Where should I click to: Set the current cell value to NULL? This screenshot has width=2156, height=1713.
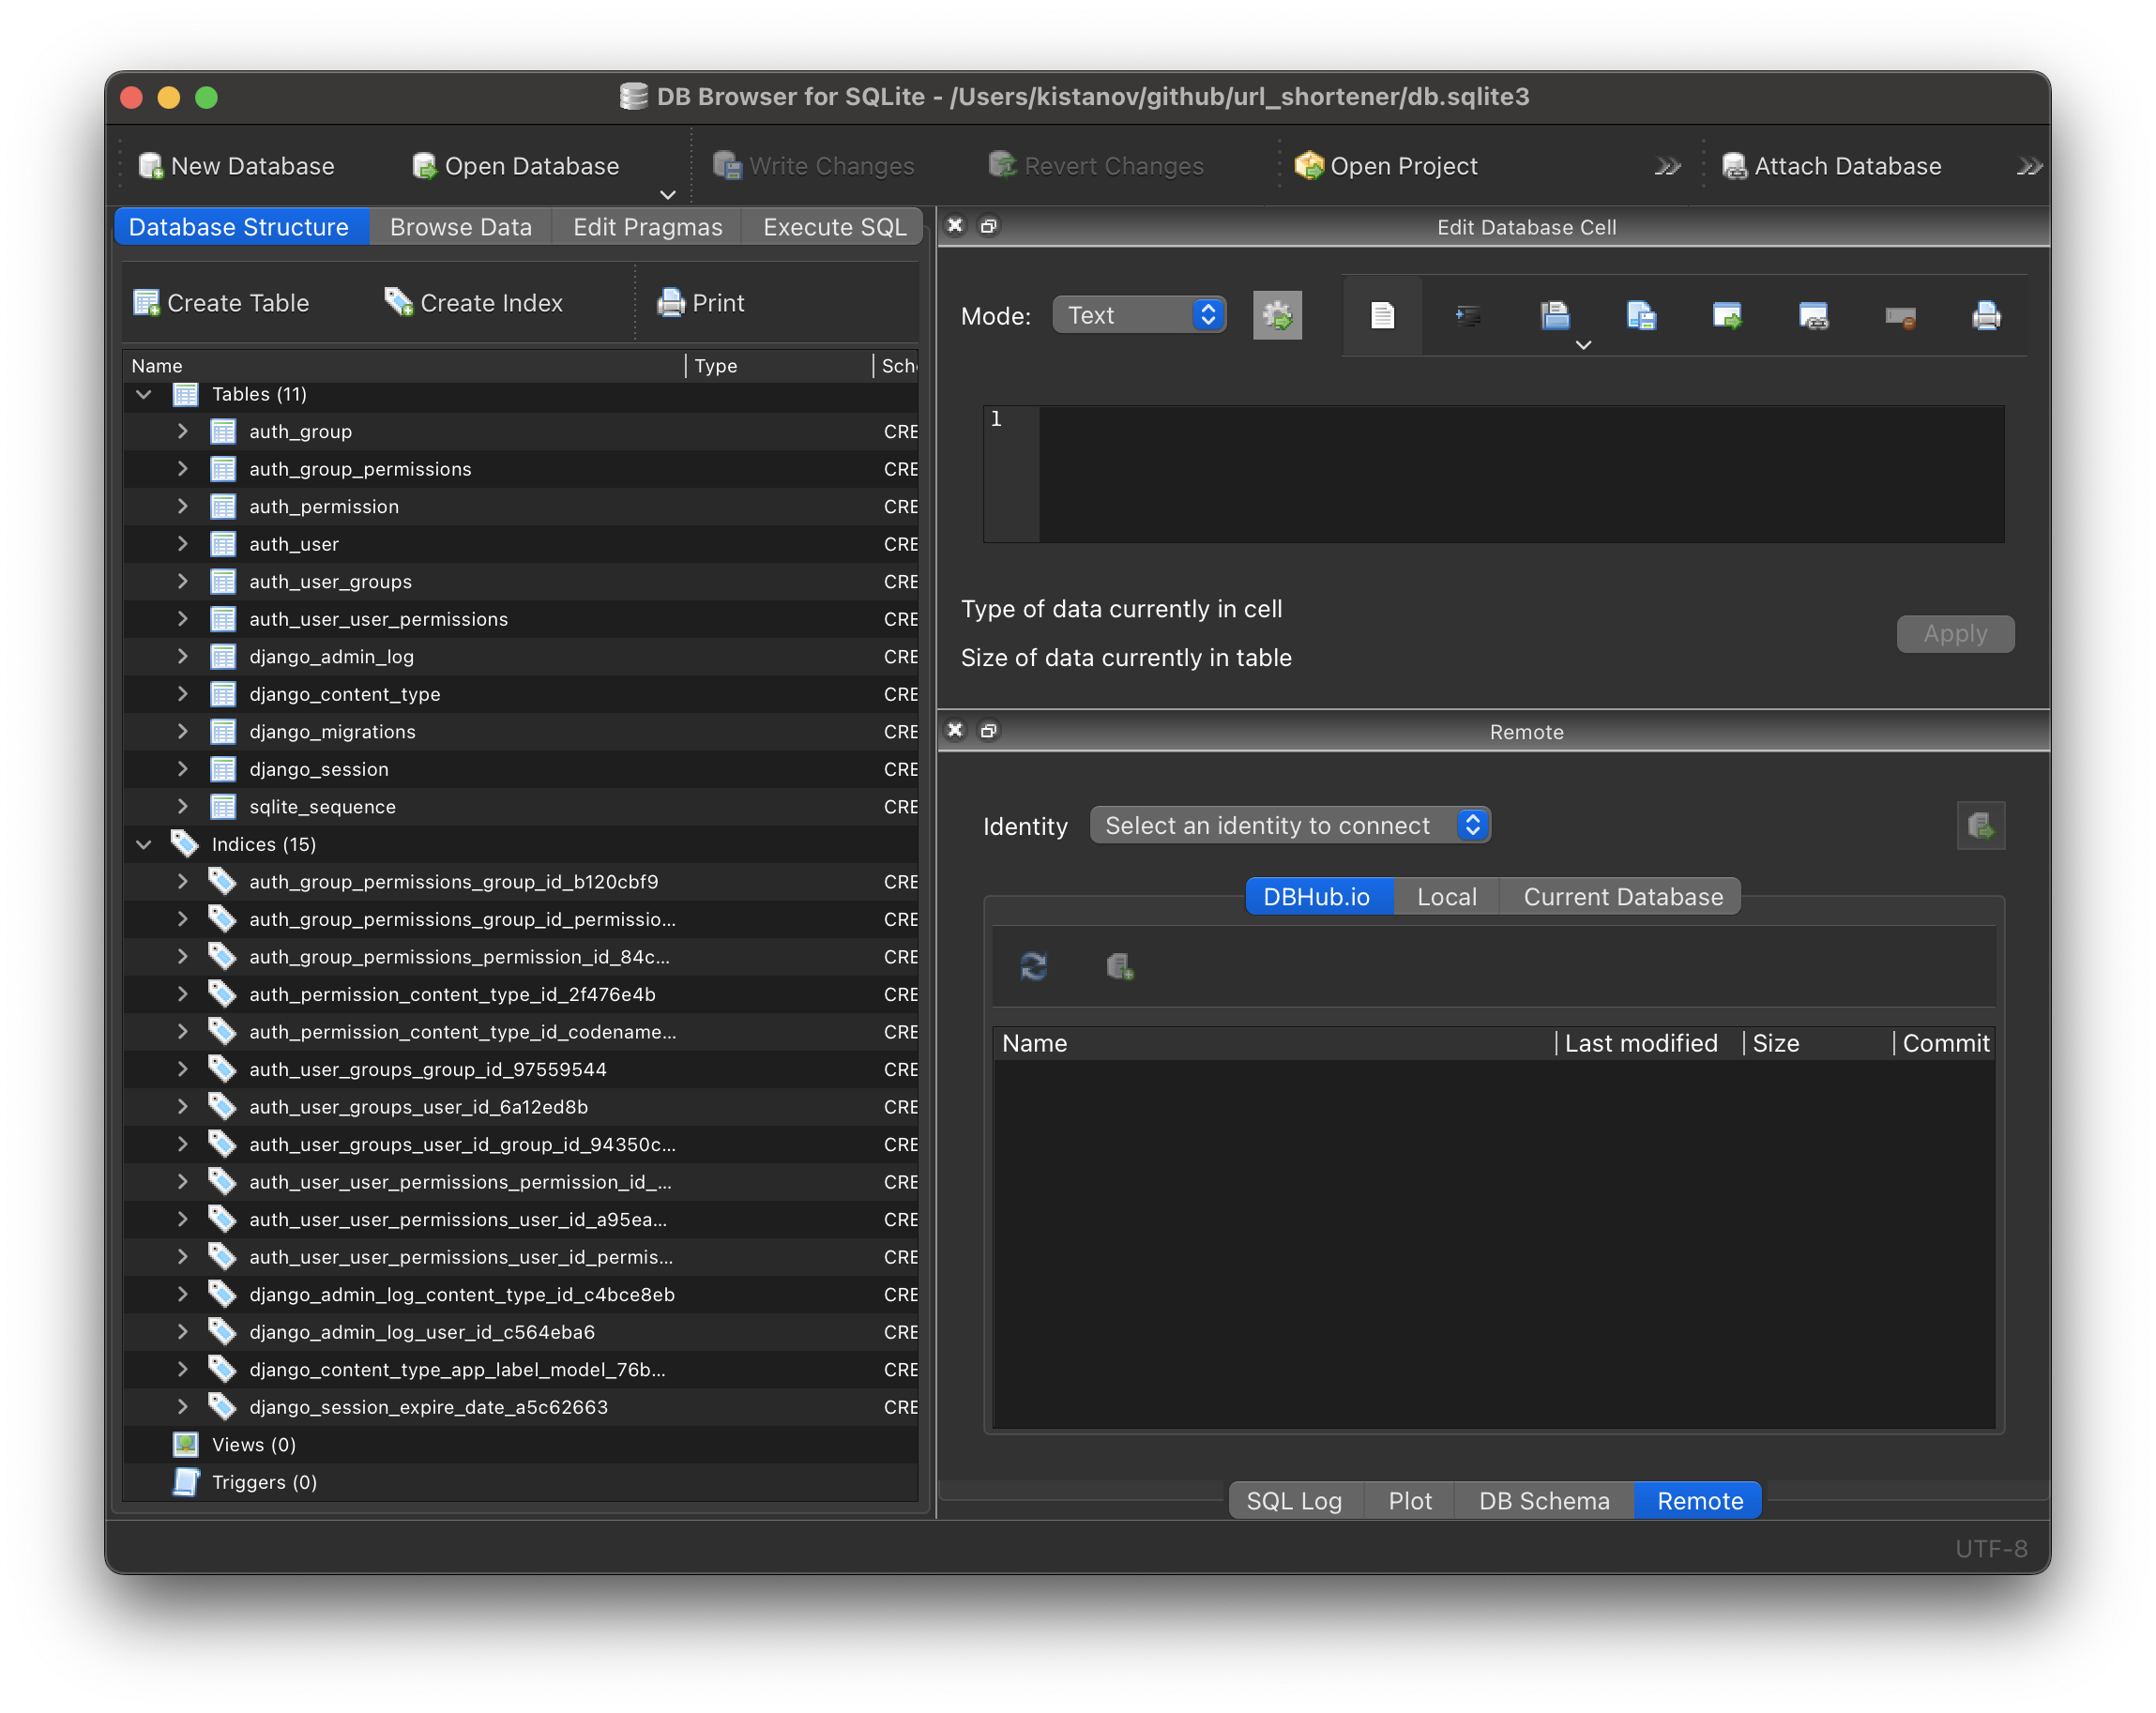coord(1899,315)
